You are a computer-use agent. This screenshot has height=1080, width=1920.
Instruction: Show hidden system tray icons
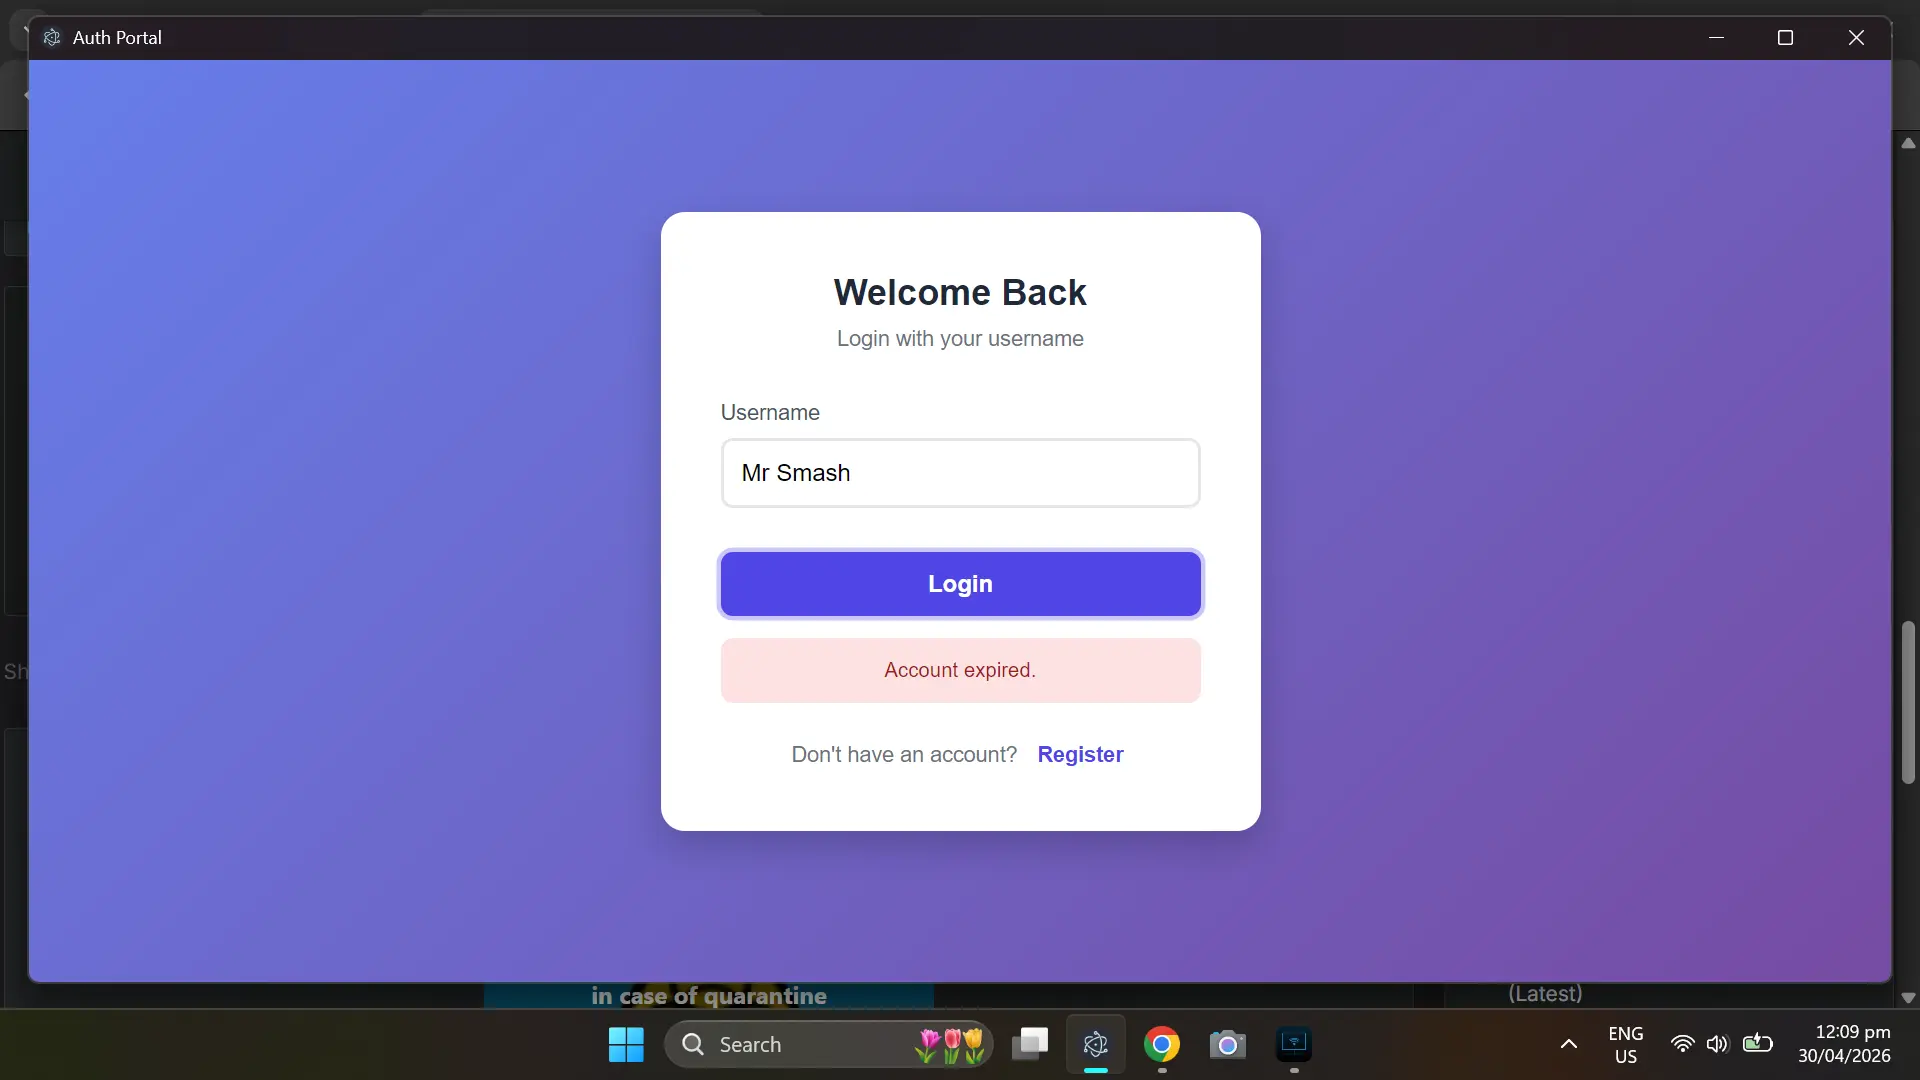pos(1569,1045)
